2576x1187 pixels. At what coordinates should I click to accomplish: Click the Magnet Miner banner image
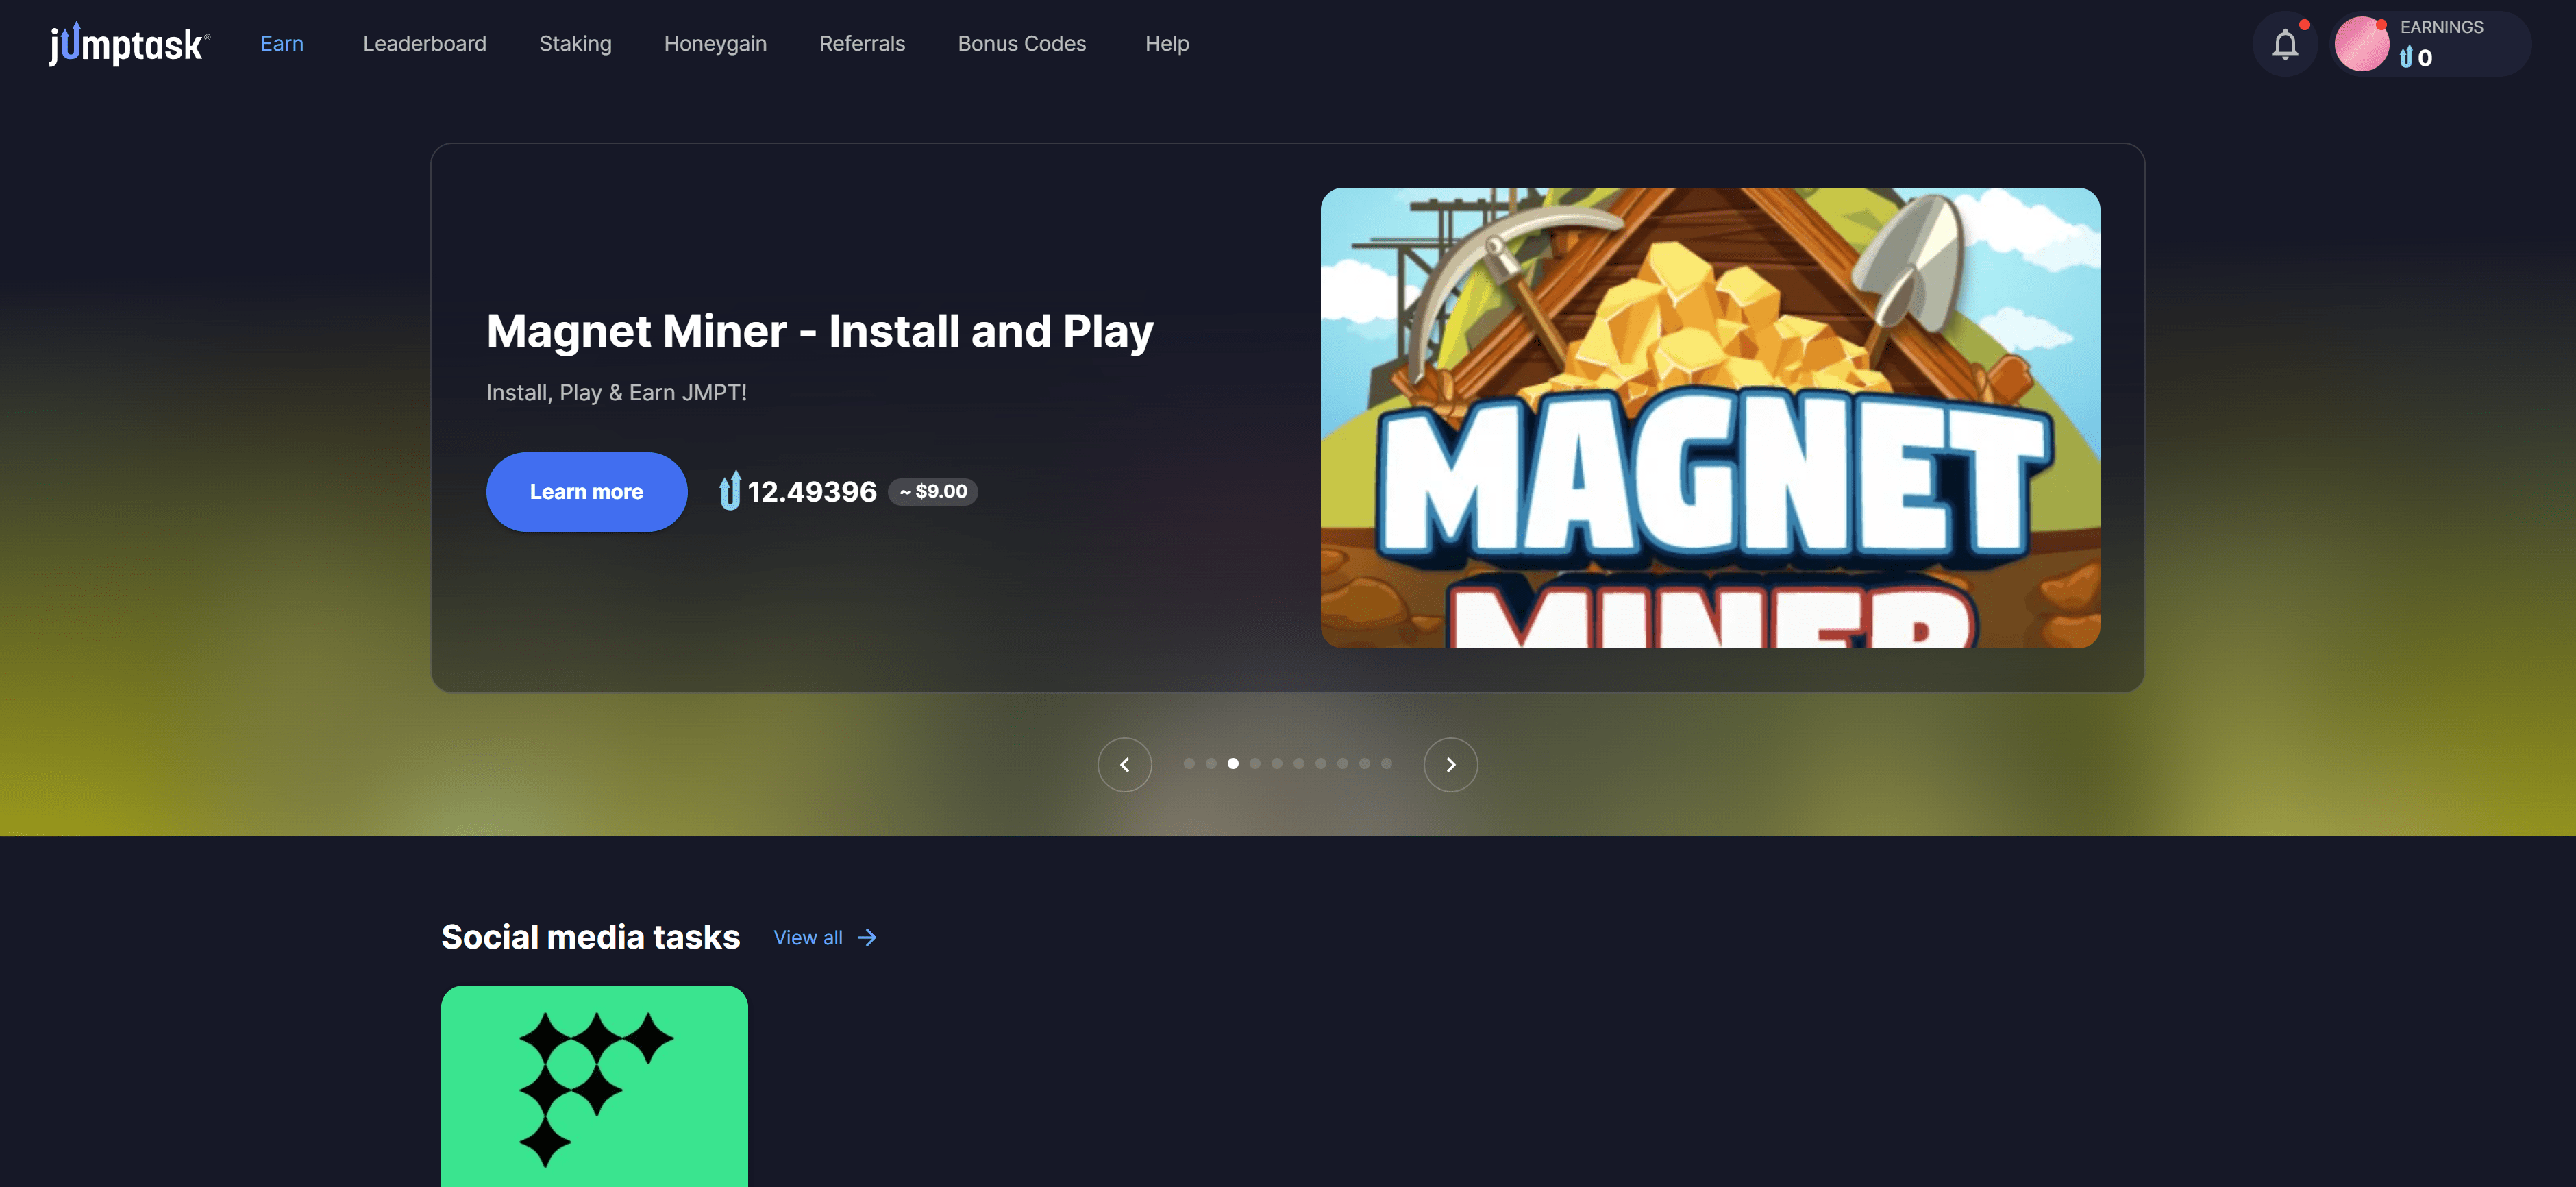1709,417
